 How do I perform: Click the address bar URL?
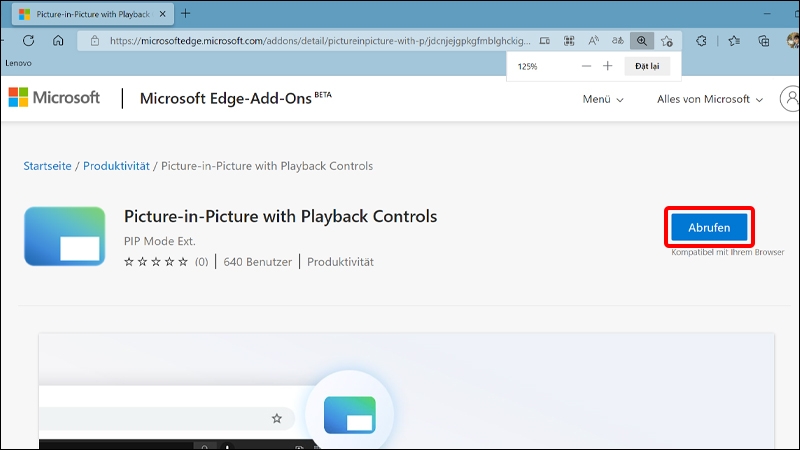(x=320, y=41)
